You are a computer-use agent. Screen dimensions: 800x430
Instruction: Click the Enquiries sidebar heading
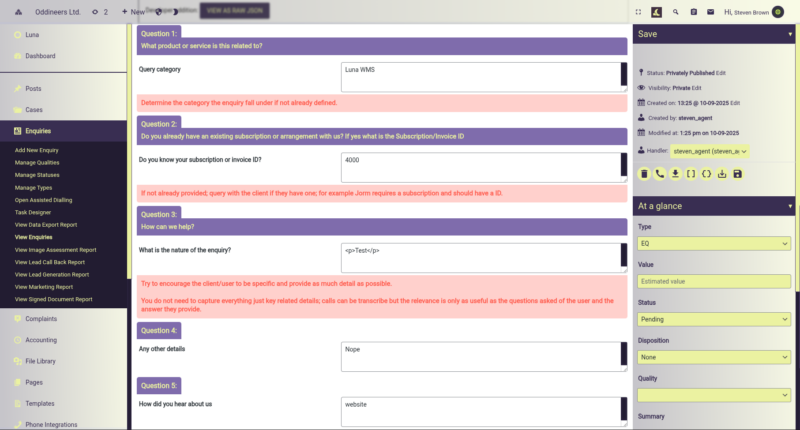(38, 131)
